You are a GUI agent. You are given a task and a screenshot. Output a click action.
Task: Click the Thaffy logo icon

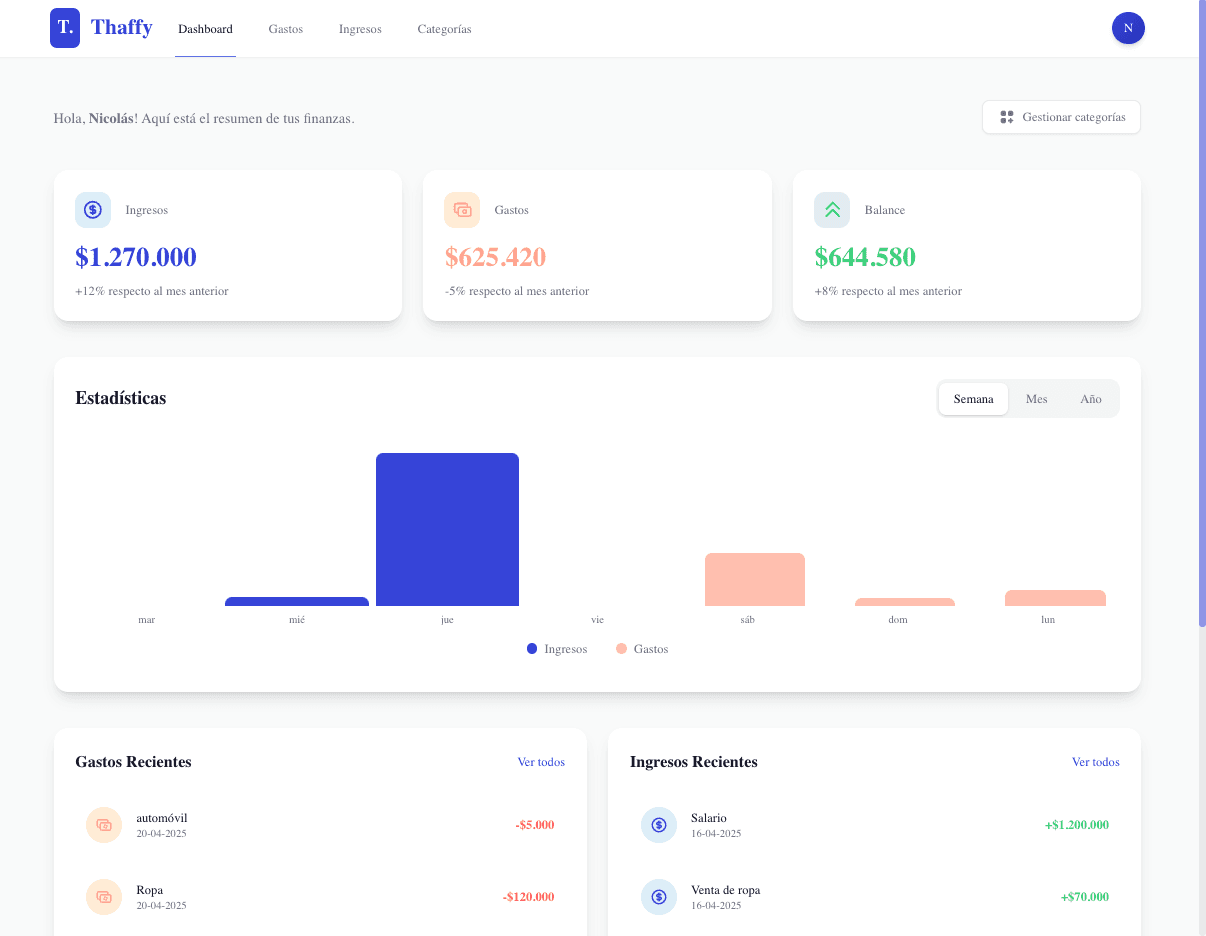pos(64,28)
